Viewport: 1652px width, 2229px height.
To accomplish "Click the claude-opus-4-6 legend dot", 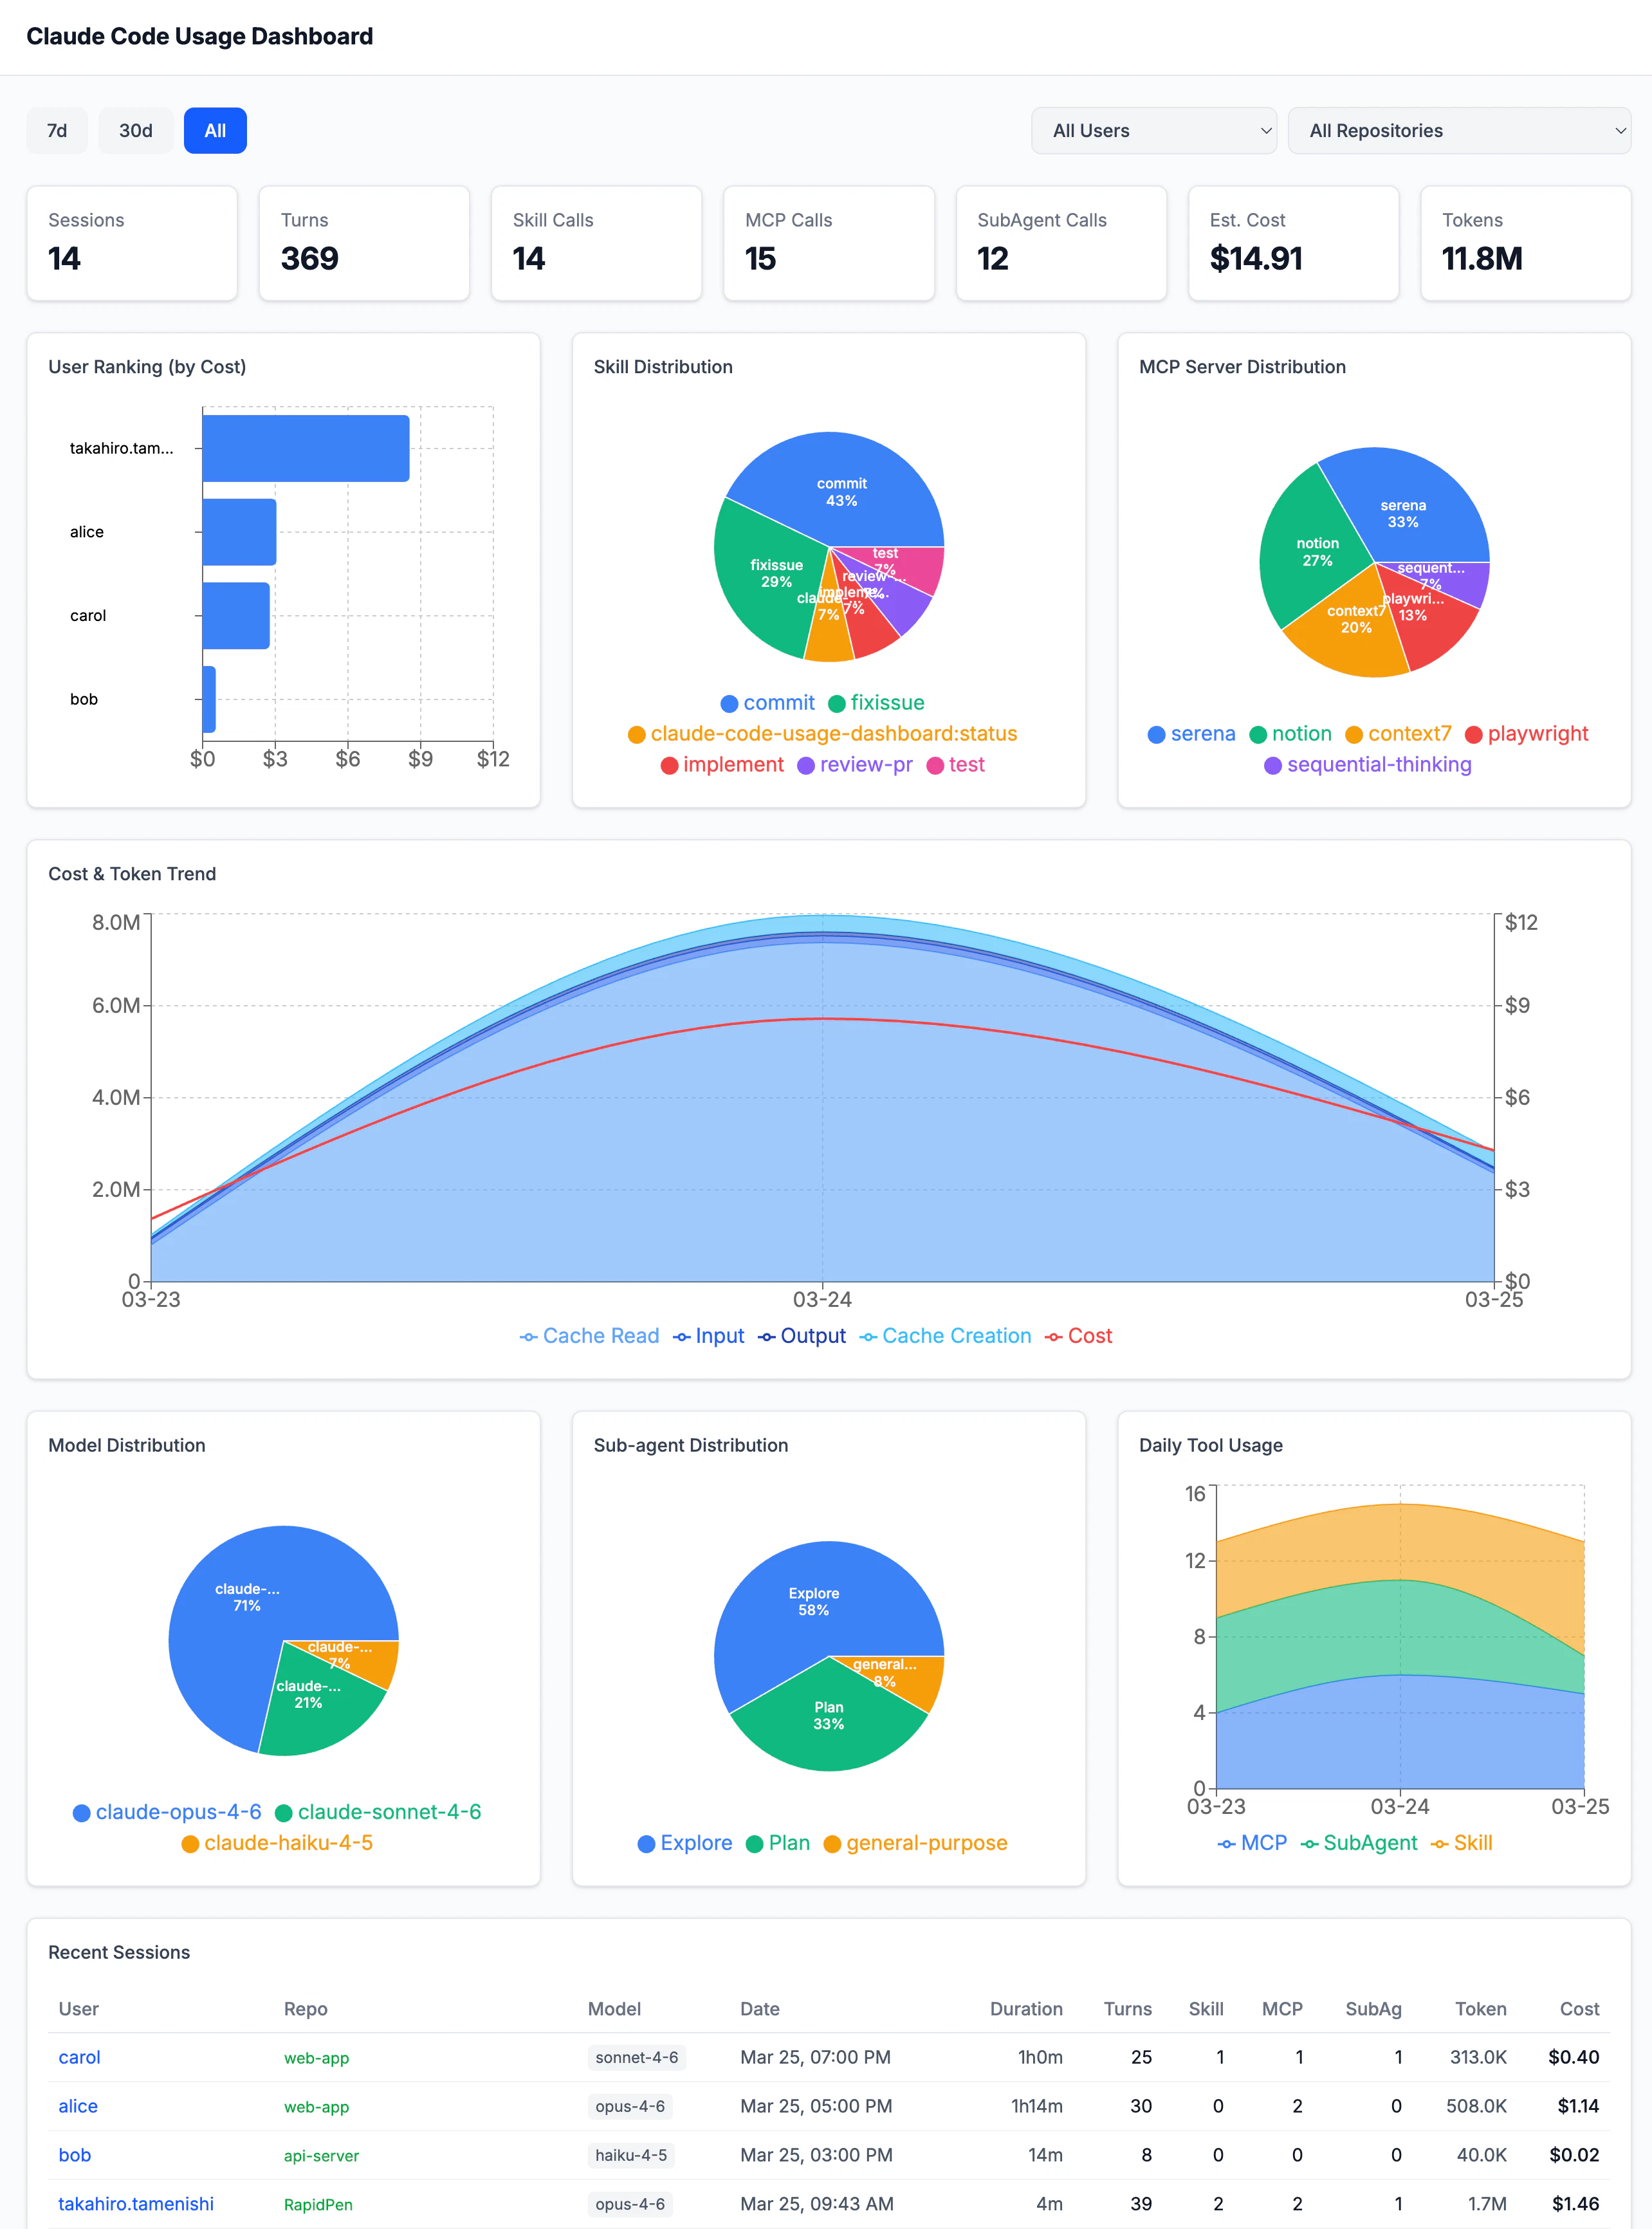I will click(82, 1813).
